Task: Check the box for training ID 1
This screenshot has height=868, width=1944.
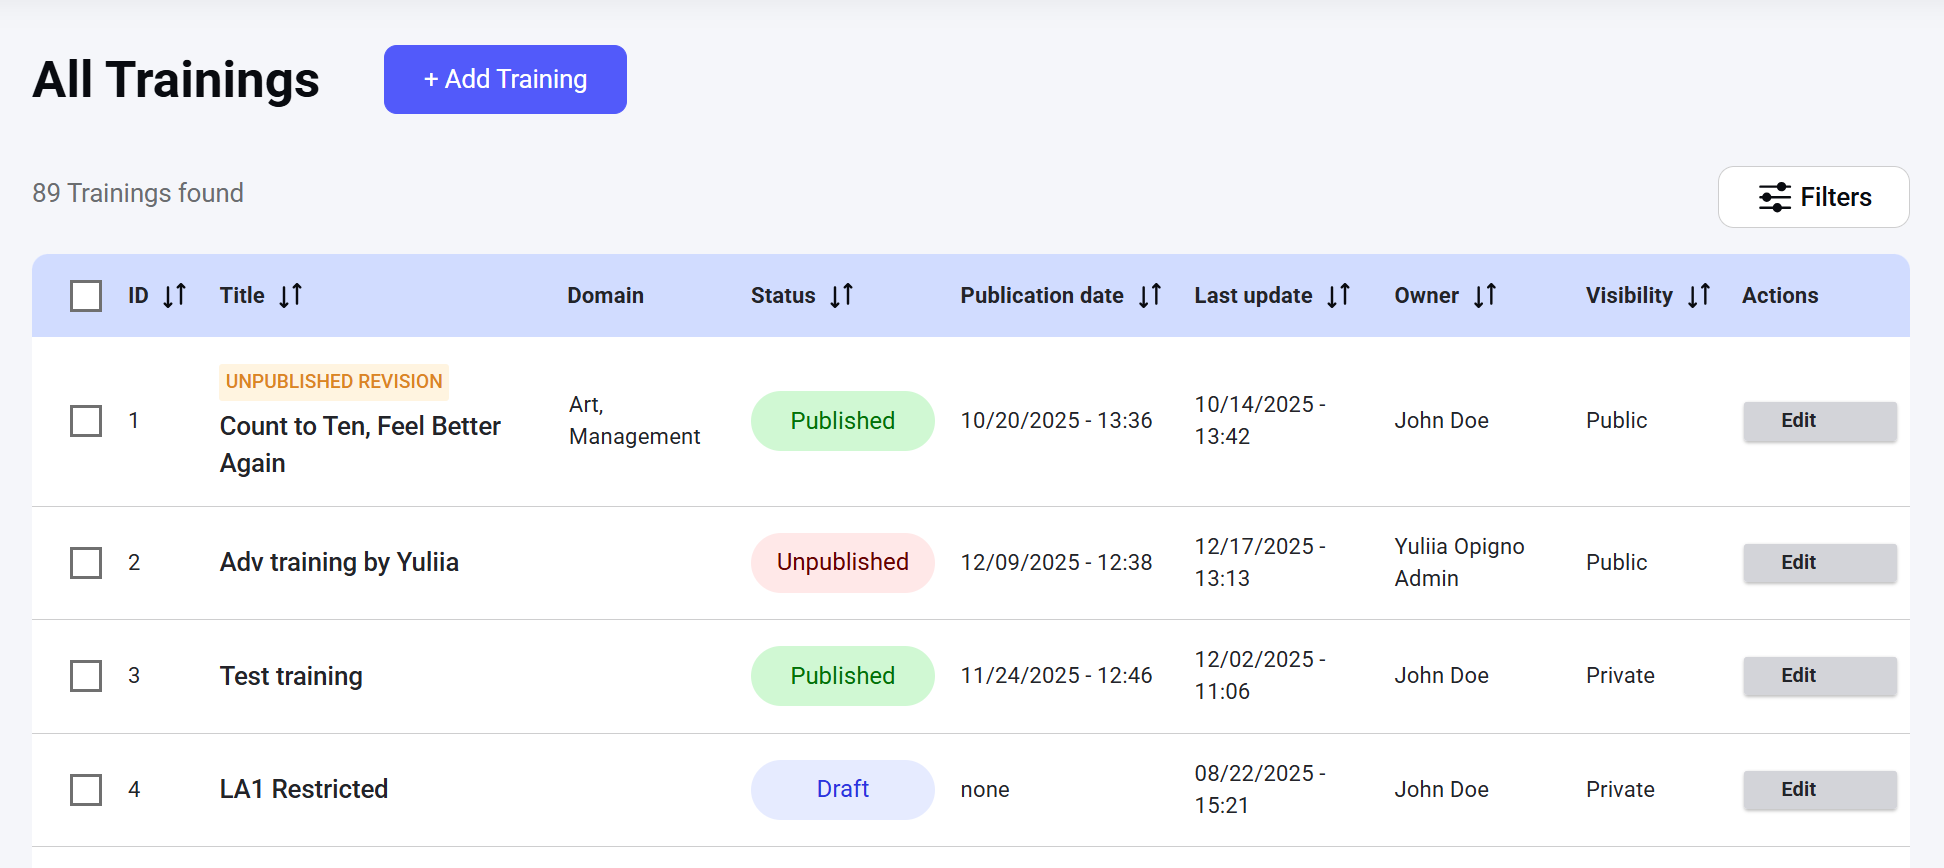Action: tap(86, 421)
